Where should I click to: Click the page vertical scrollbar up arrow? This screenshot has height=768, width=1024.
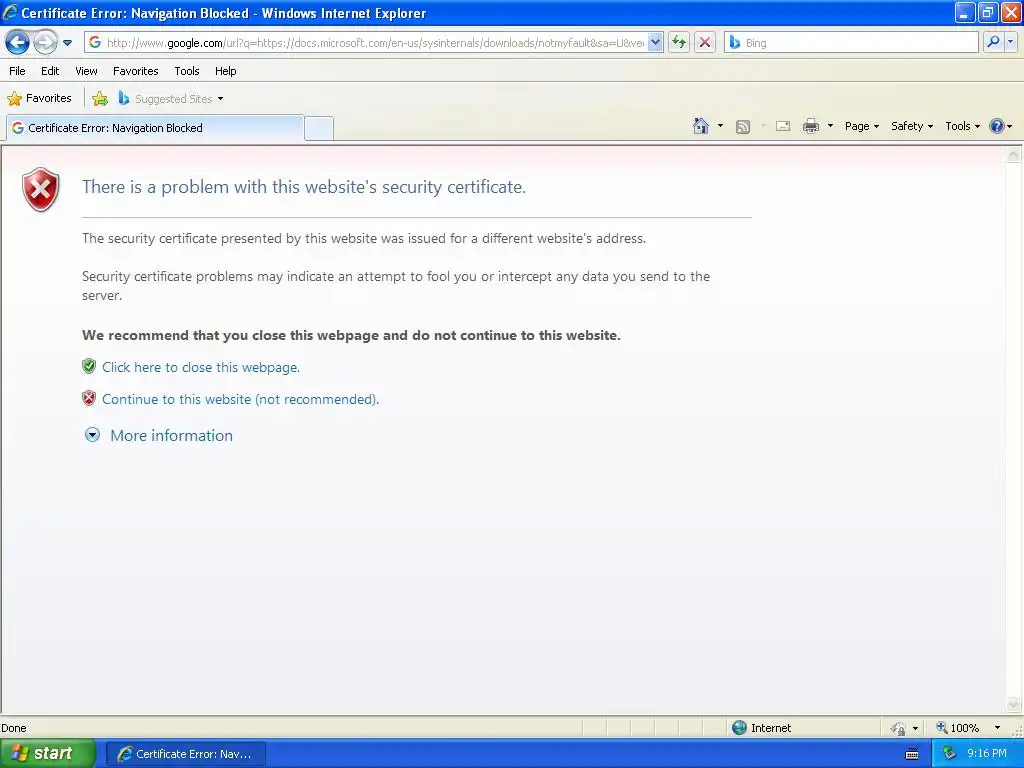click(x=1014, y=155)
